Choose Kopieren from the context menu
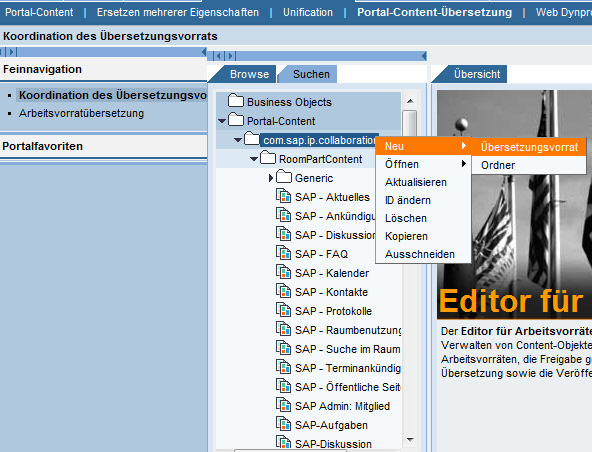This screenshot has height=452, width=592. [406, 236]
